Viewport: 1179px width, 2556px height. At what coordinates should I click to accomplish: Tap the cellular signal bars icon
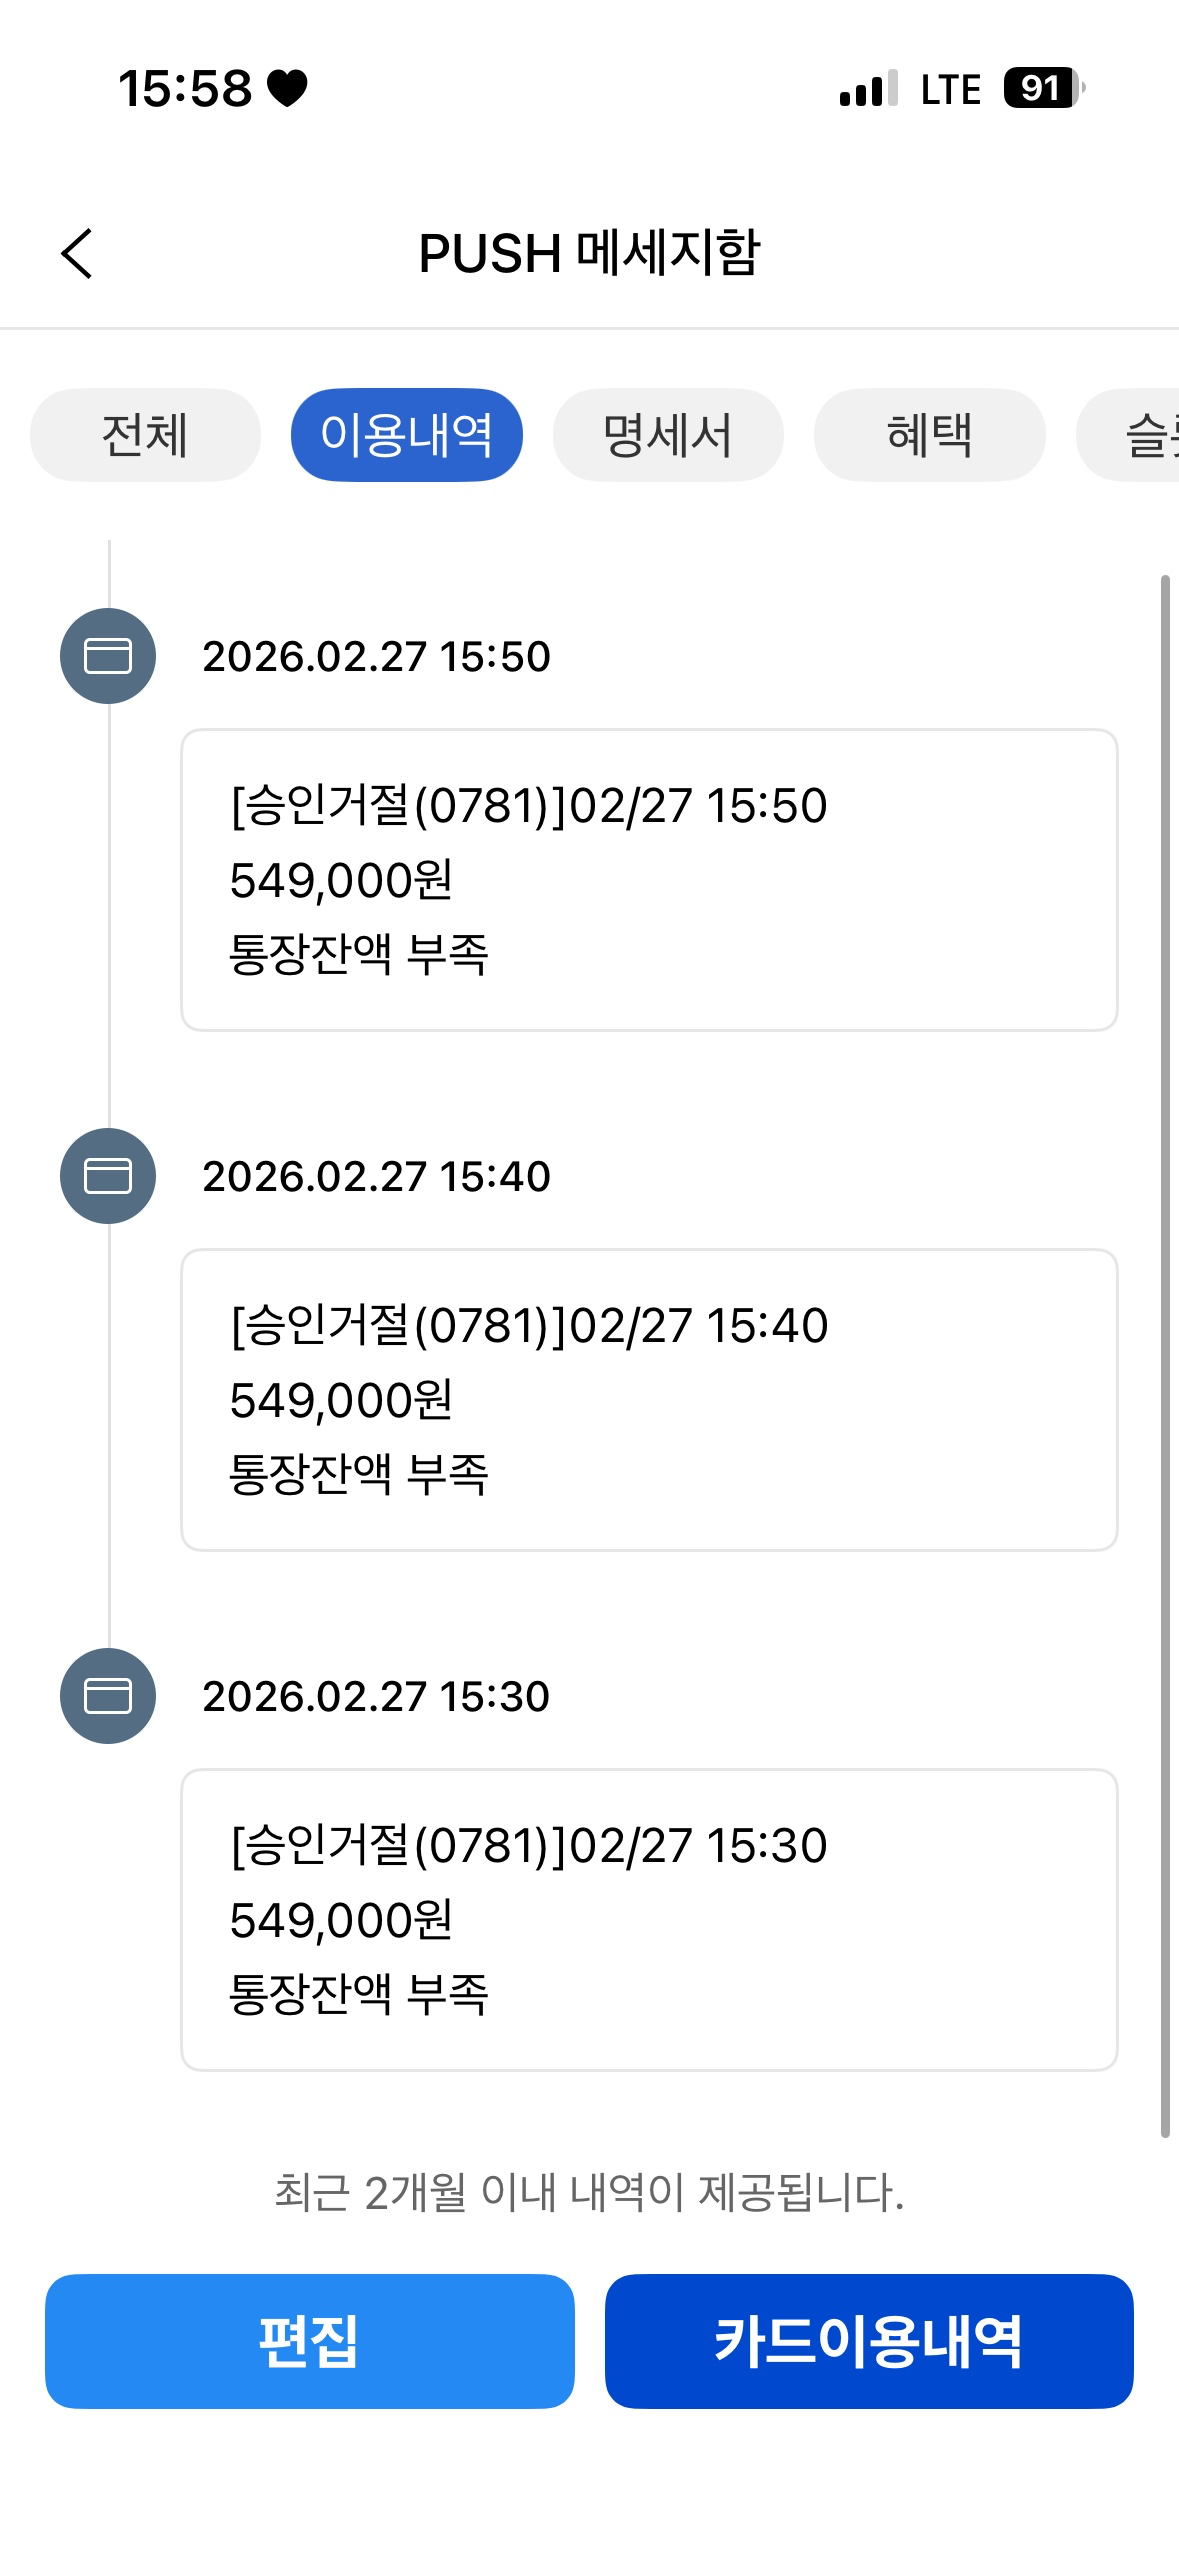tap(868, 89)
